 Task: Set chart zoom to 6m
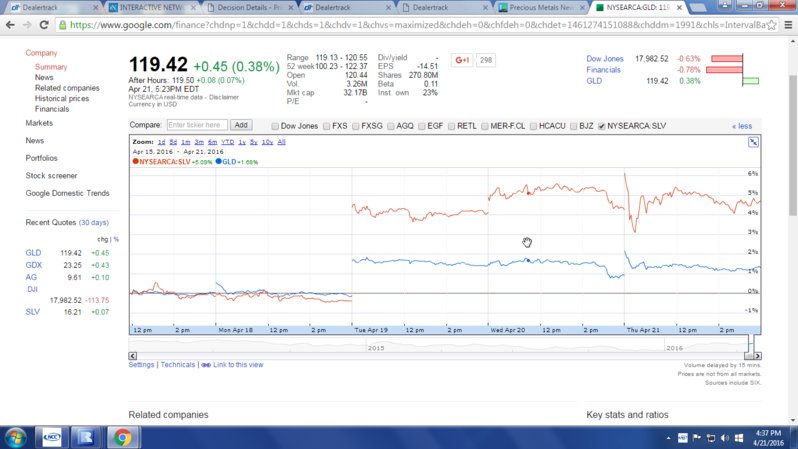212,142
